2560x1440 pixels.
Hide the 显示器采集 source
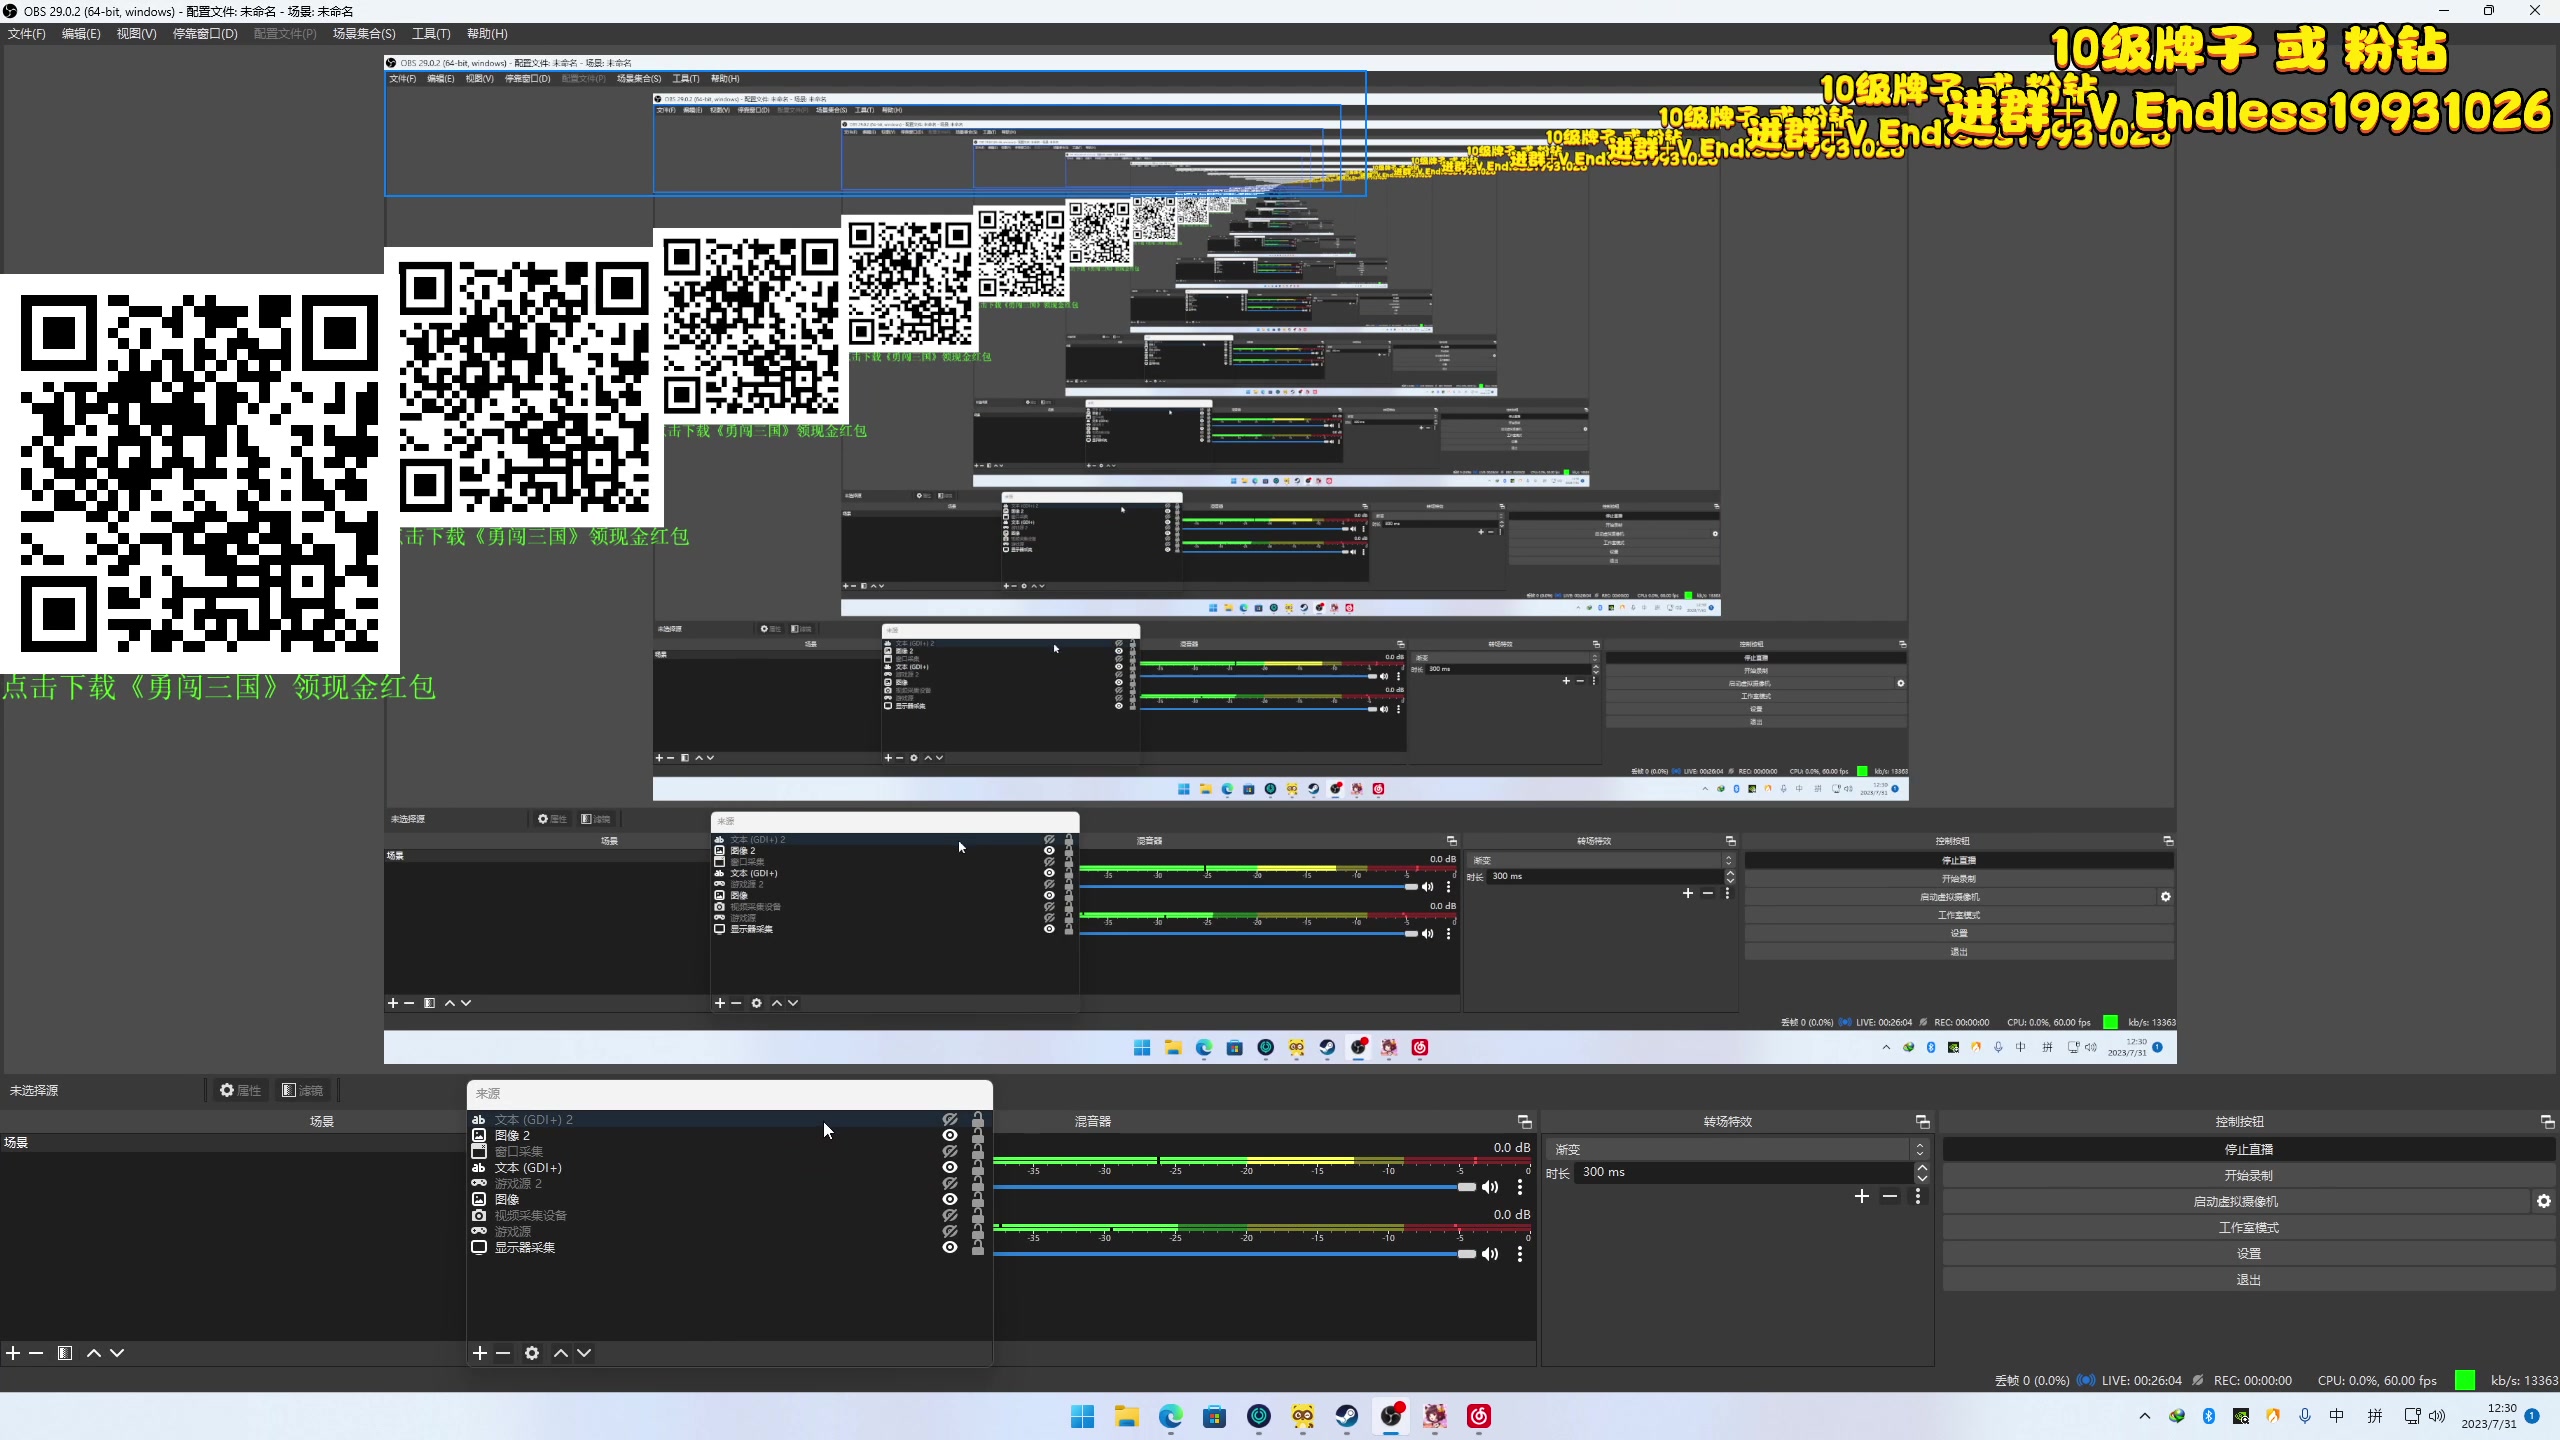coord(950,1247)
